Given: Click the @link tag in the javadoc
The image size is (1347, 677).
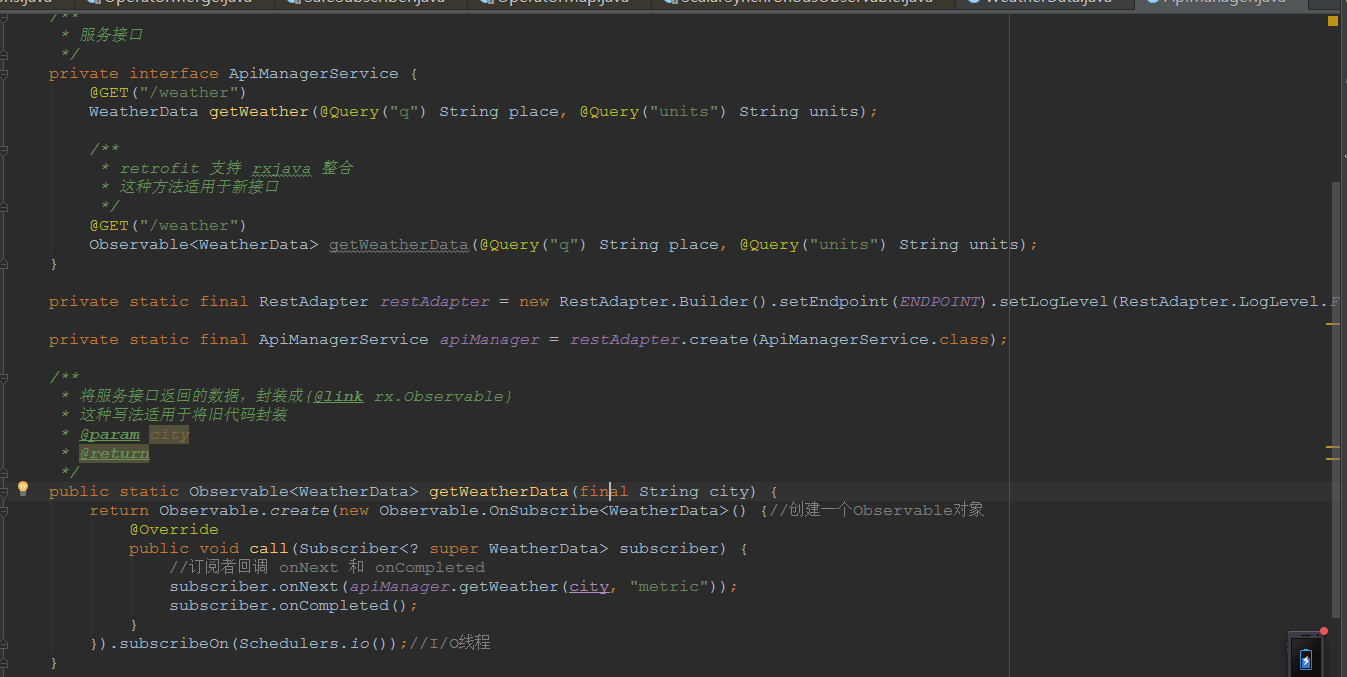Looking at the screenshot, I should pyautogui.click(x=339, y=396).
